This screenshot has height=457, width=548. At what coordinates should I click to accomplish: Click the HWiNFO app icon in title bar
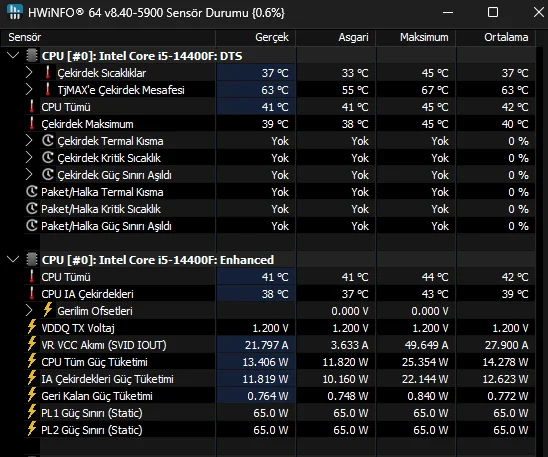click(15, 12)
